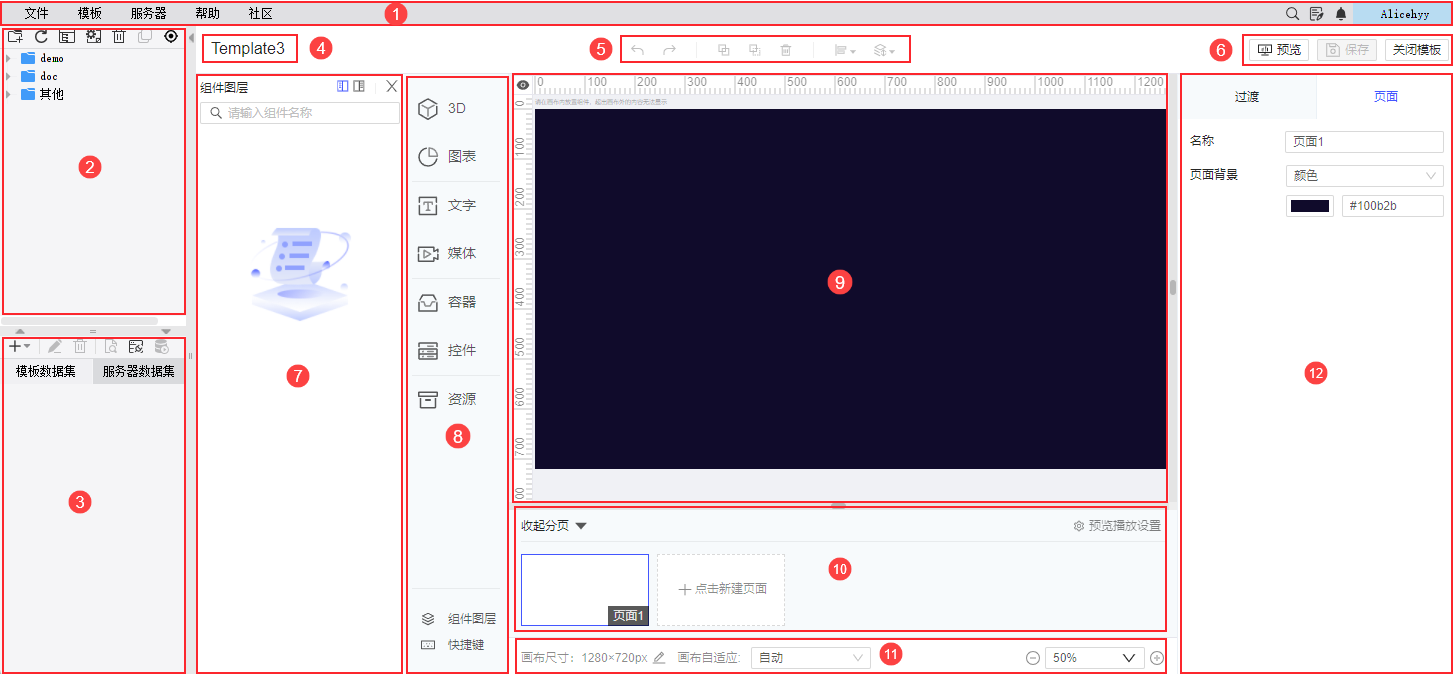Click the 保存 save button
Image resolution: width=1453 pixels, height=674 pixels.
[x=1347, y=50]
